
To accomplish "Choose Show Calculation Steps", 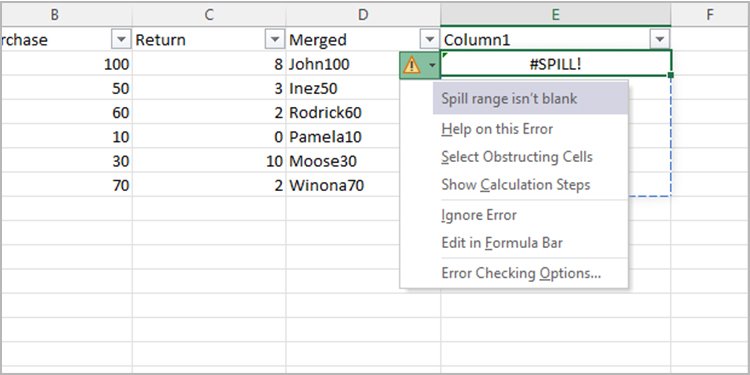I will [516, 185].
